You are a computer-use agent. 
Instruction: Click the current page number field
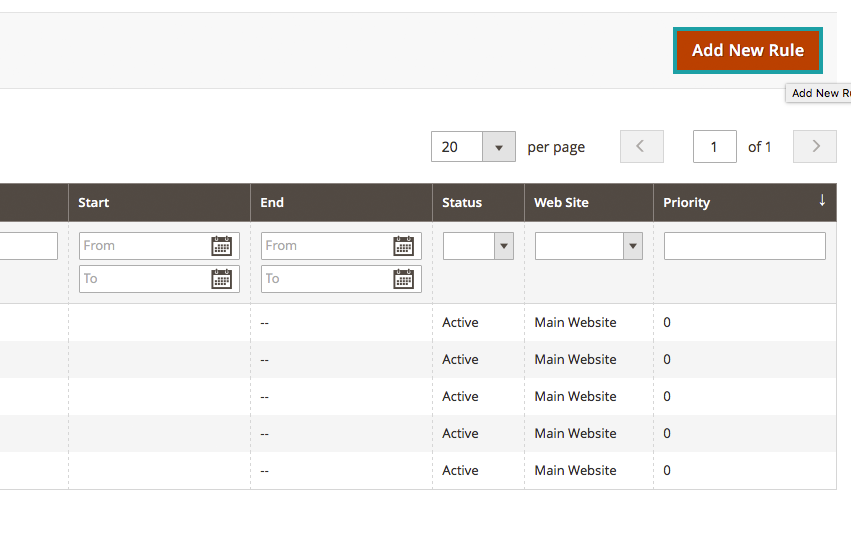(714, 147)
